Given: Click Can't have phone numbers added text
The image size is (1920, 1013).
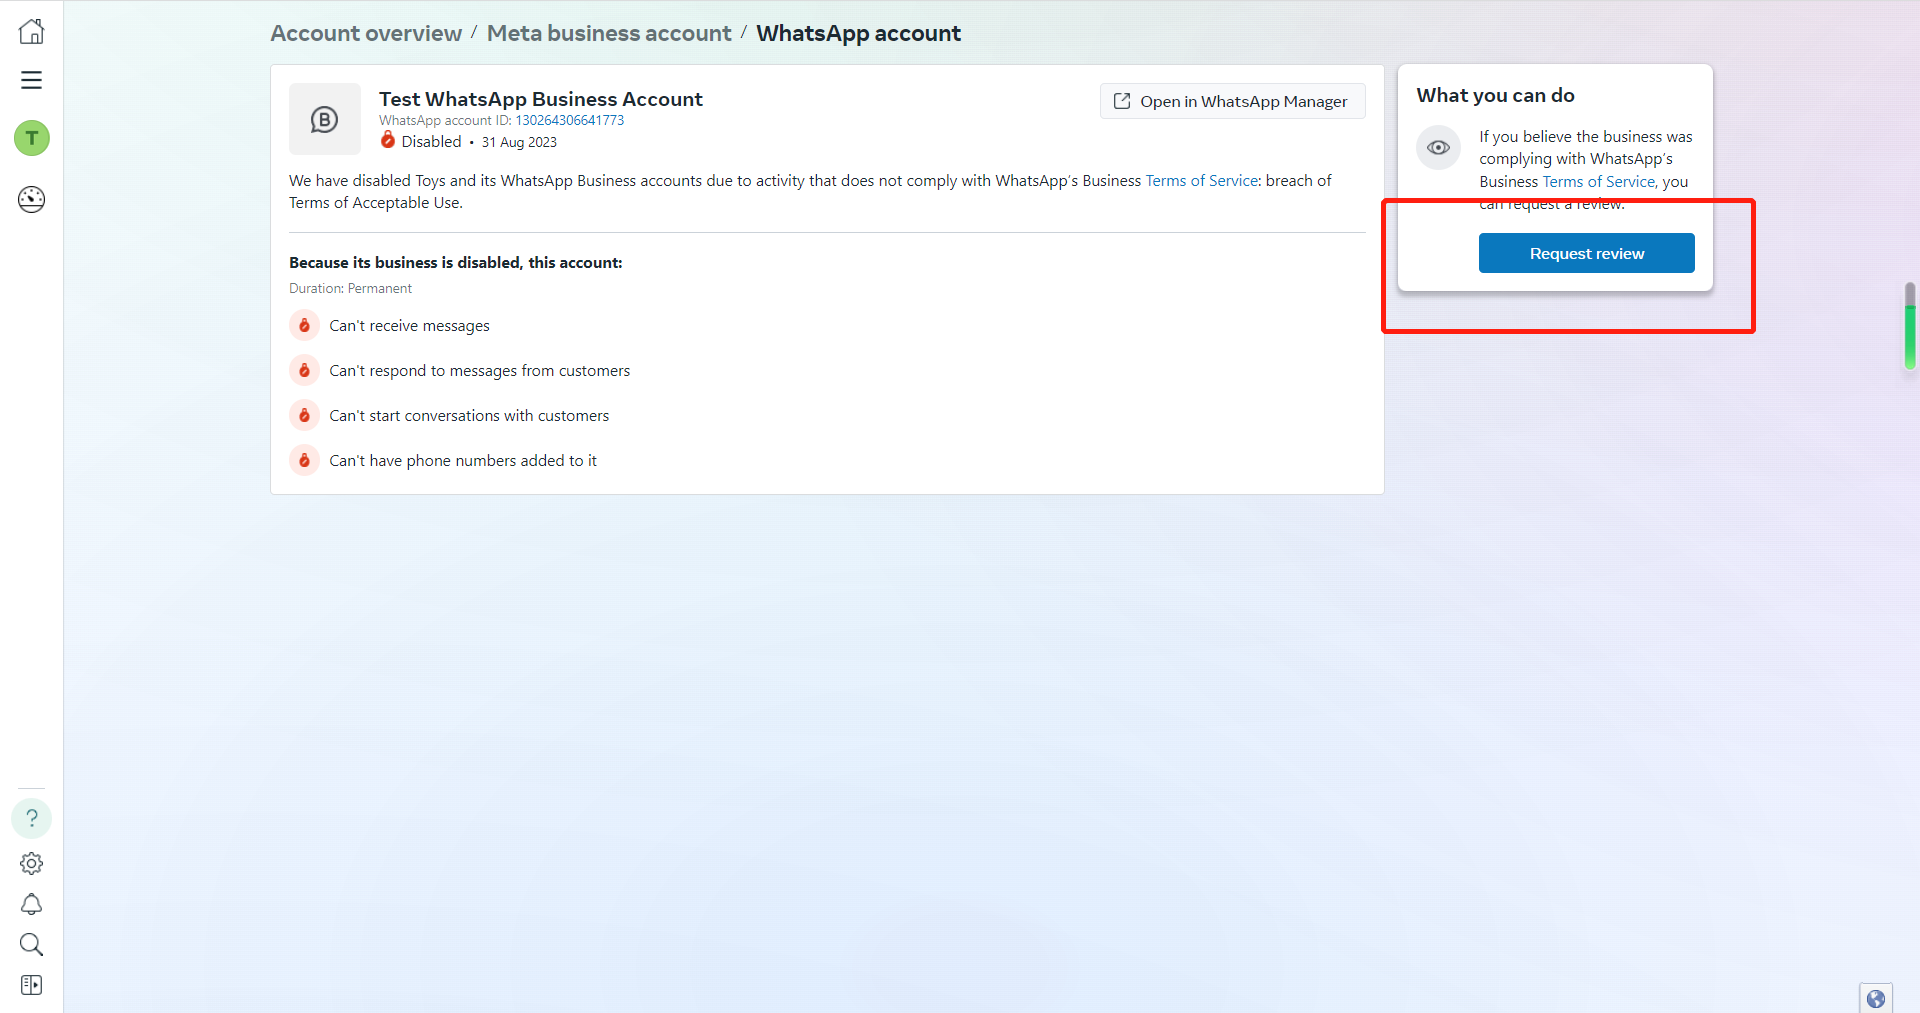Looking at the screenshot, I should pyautogui.click(x=463, y=461).
